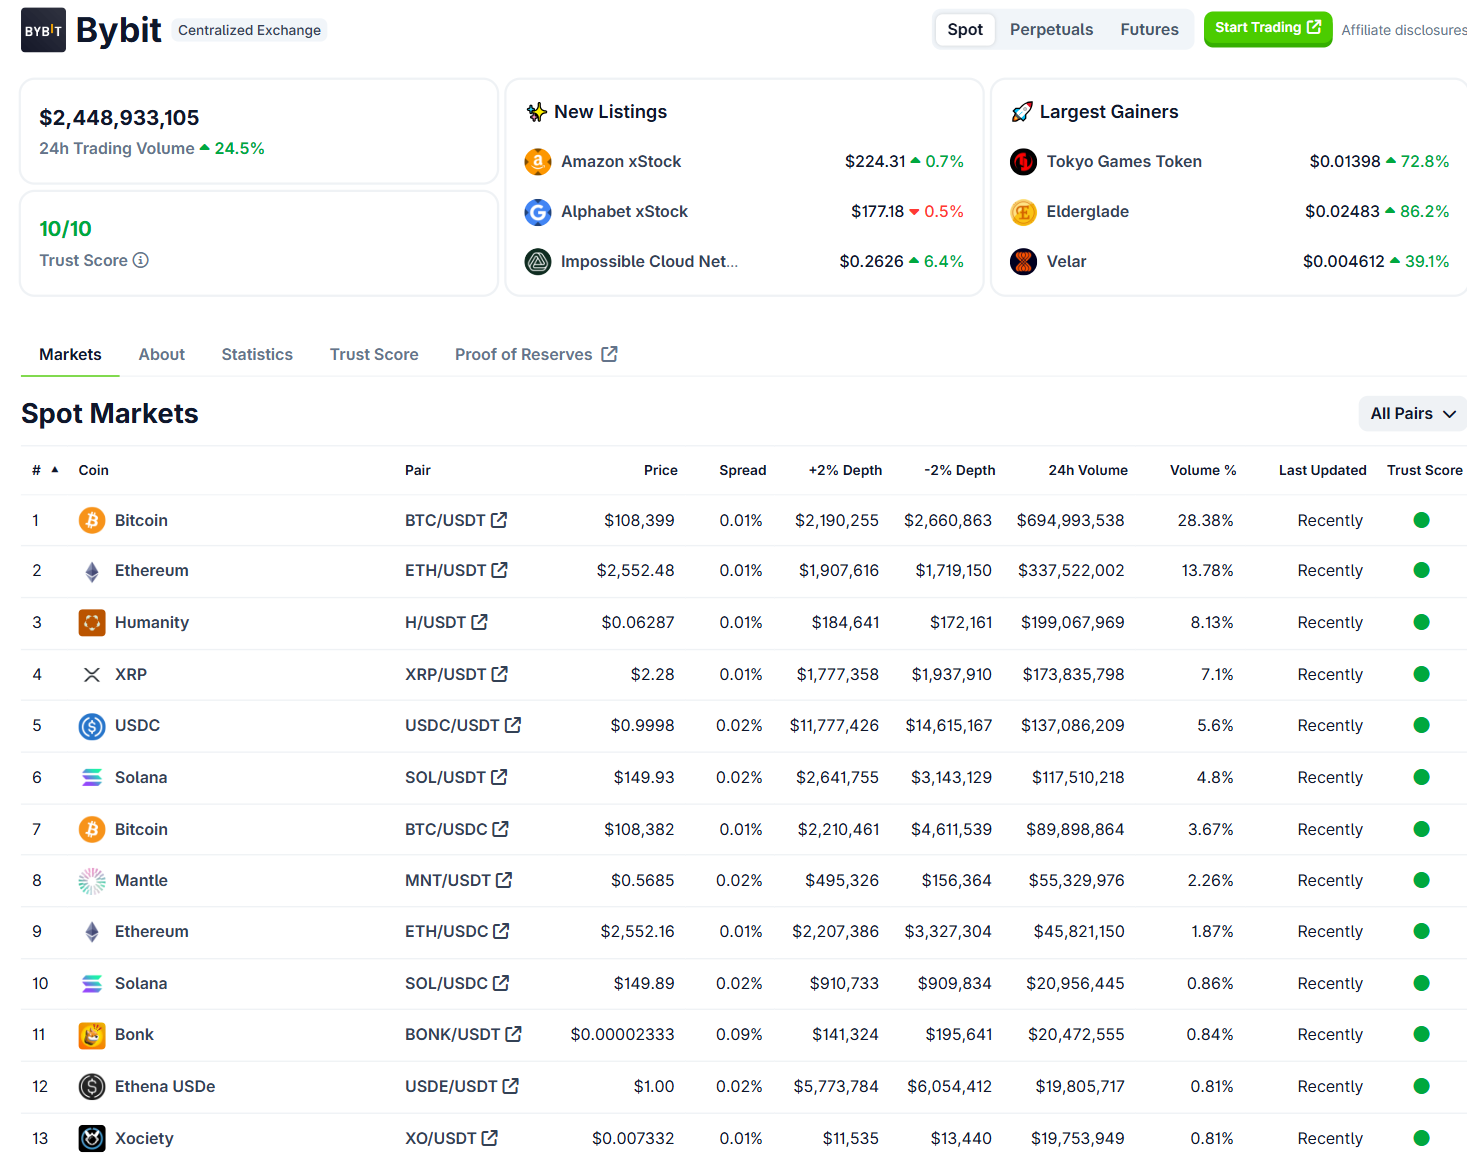
Task: Click the 10/10 trust score value
Action: point(65,229)
